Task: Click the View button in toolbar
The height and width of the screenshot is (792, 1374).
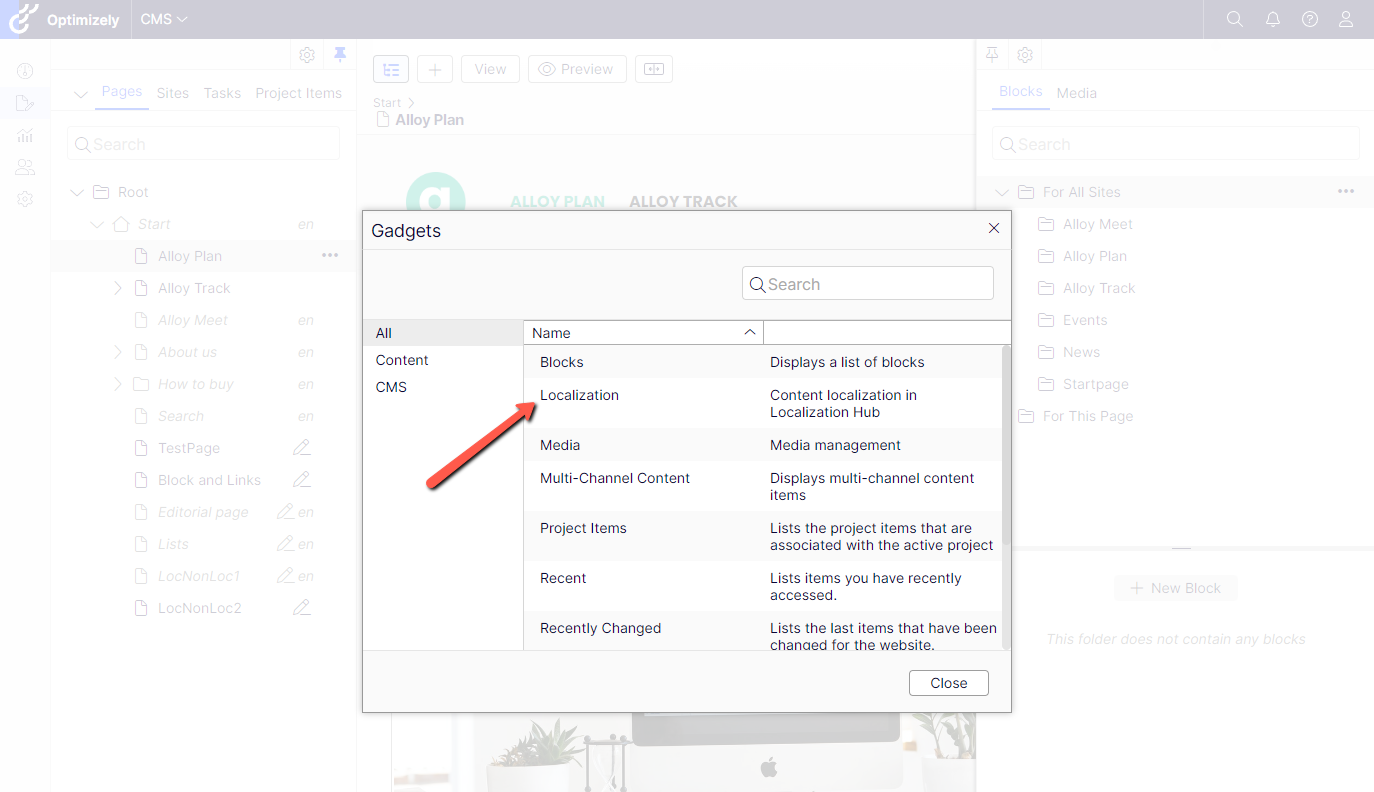Action: [490, 69]
